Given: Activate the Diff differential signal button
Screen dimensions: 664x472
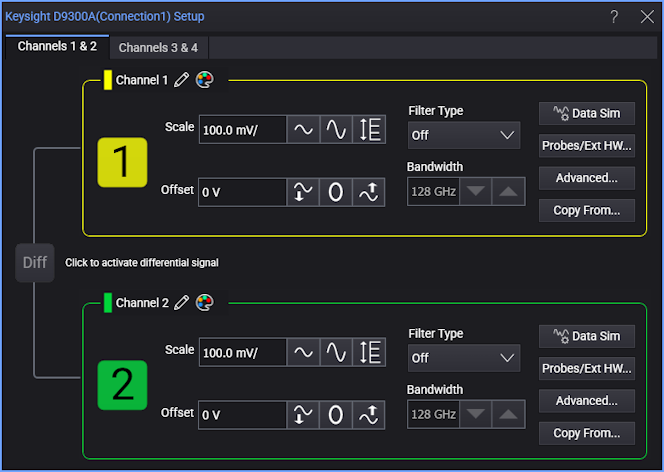Looking at the screenshot, I should pos(35,263).
